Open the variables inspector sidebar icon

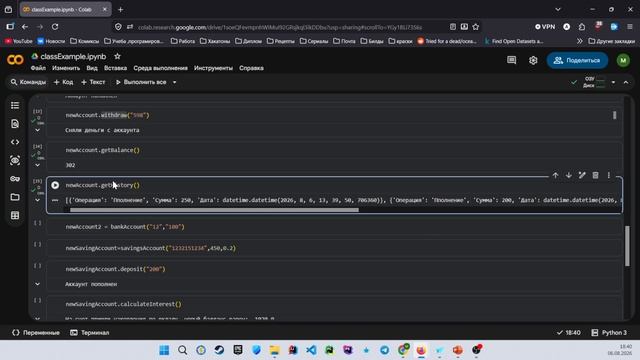point(15,160)
